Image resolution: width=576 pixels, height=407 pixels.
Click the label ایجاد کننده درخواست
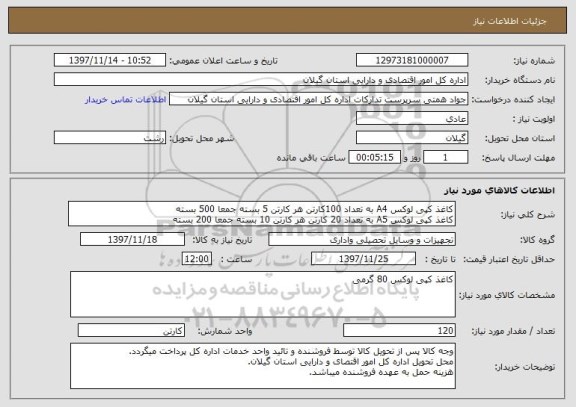click(x=513, y=100)
